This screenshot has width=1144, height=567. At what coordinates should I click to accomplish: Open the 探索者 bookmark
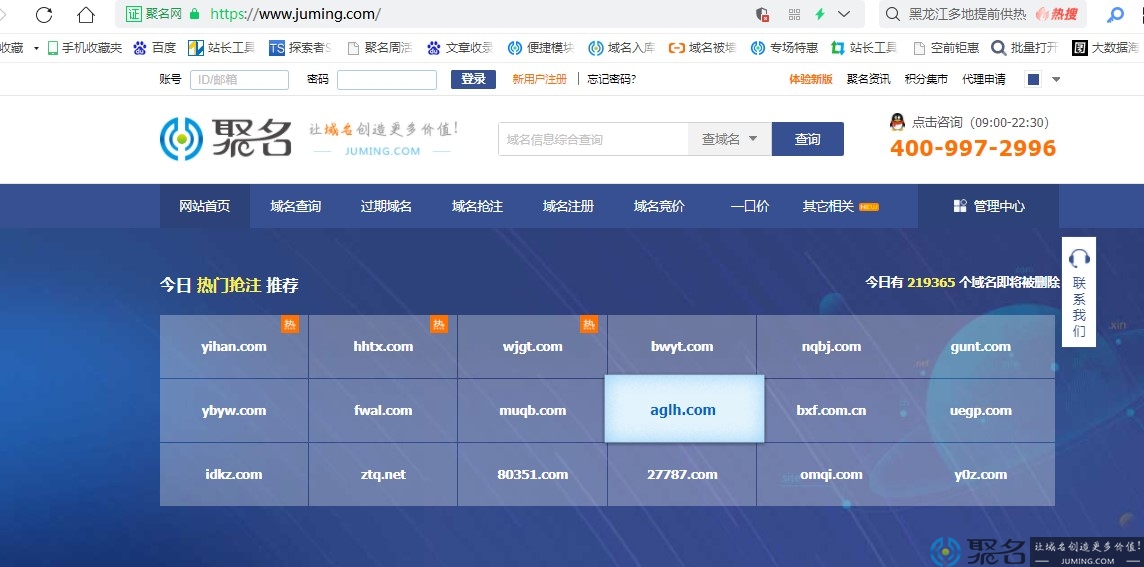point(300,47)
